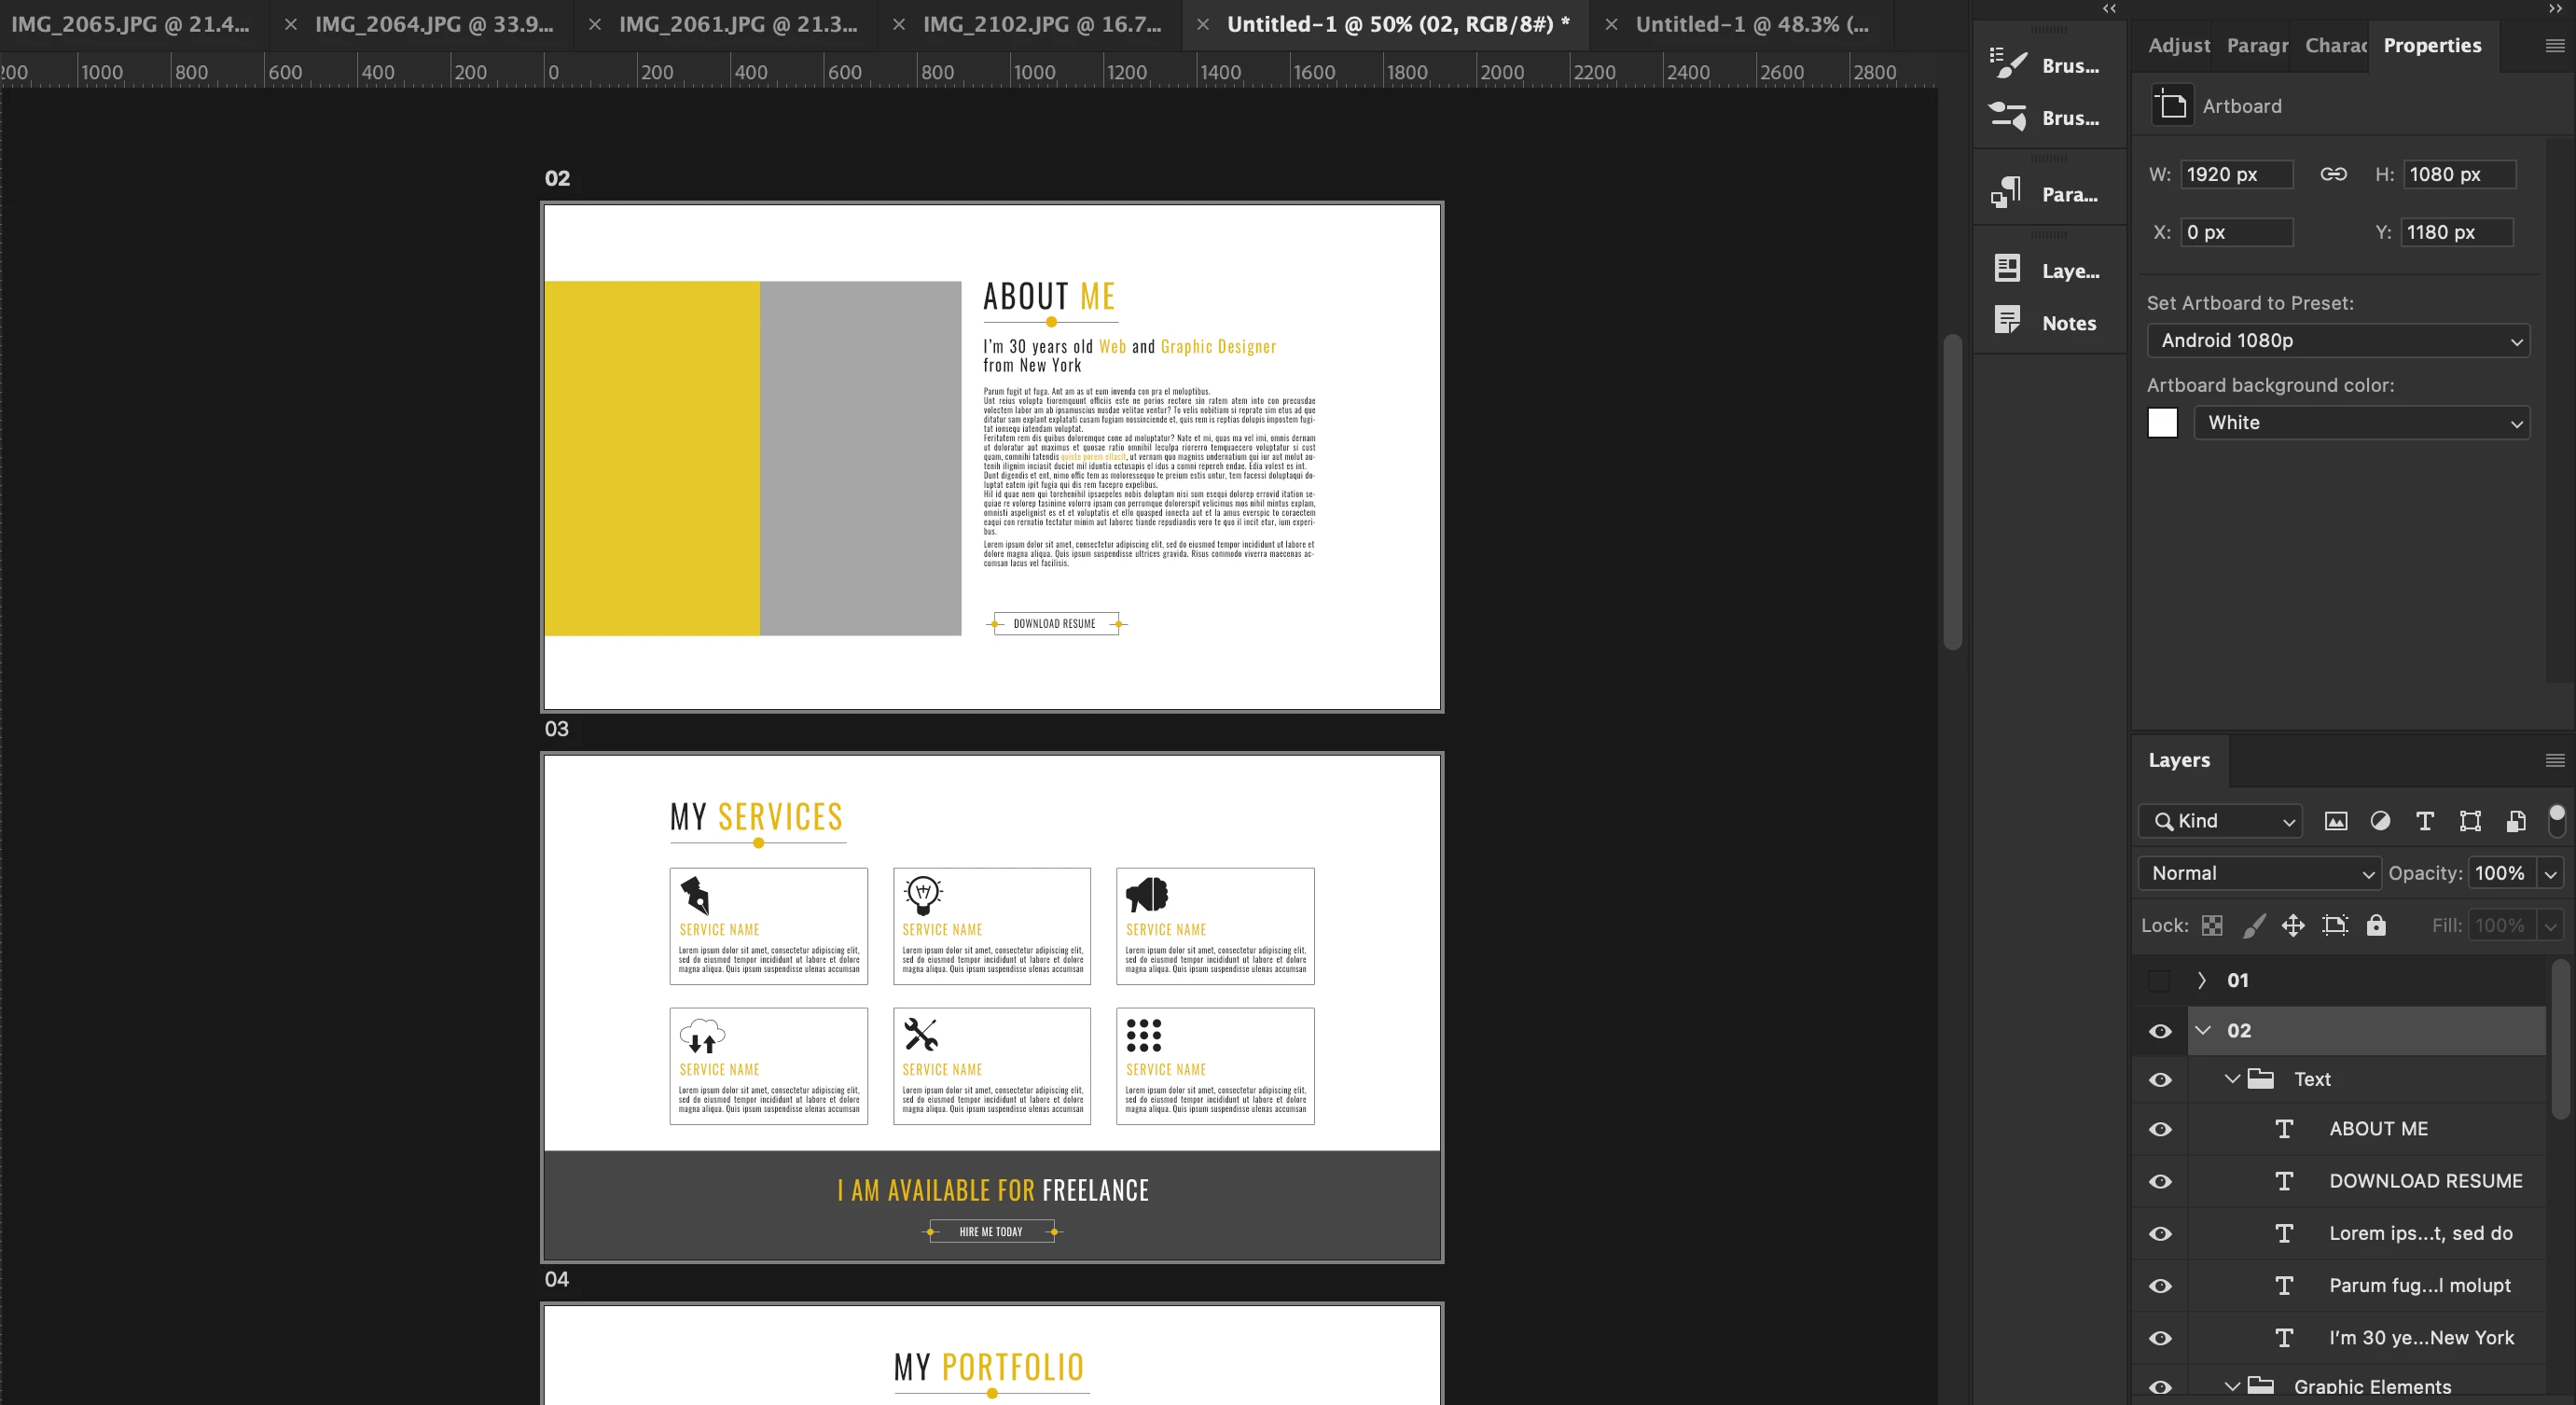Screen dimensions: 2576x1405
Task: Select the I'm 30 ye...New York layer
Action: pyautogui.click(x=2420, y=1337)
